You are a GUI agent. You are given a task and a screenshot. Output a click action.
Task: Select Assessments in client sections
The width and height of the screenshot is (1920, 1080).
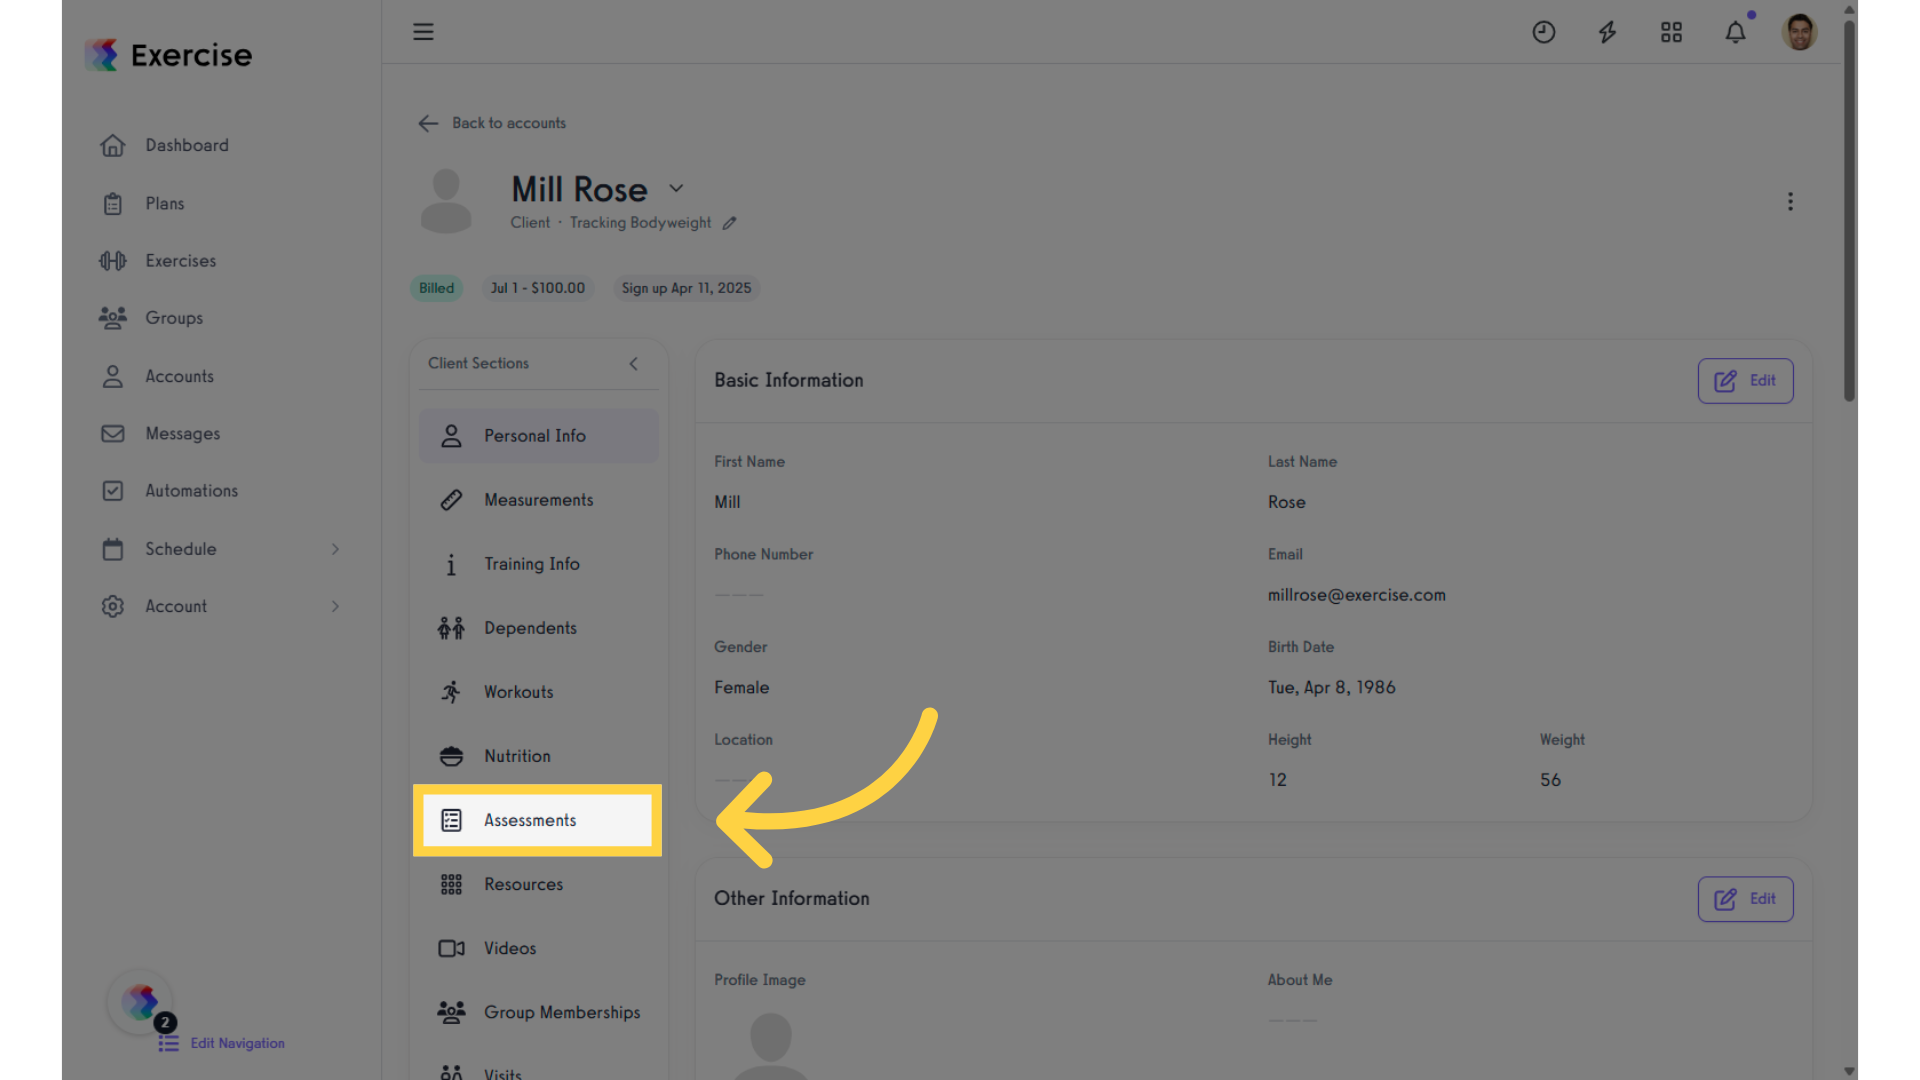538,820
